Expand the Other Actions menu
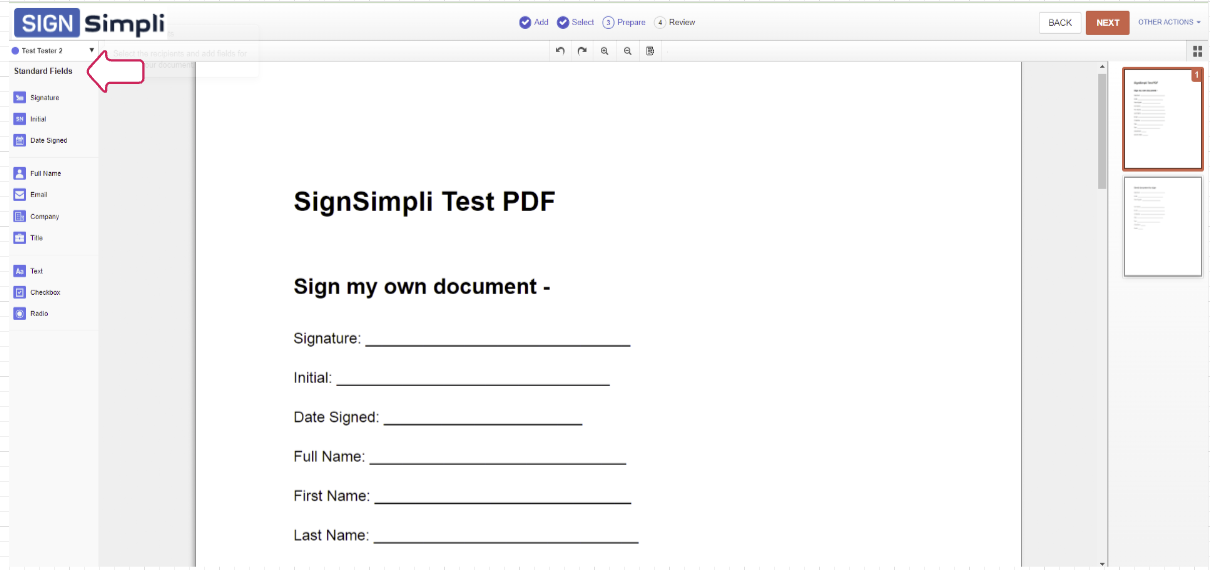 (1169, 22)
